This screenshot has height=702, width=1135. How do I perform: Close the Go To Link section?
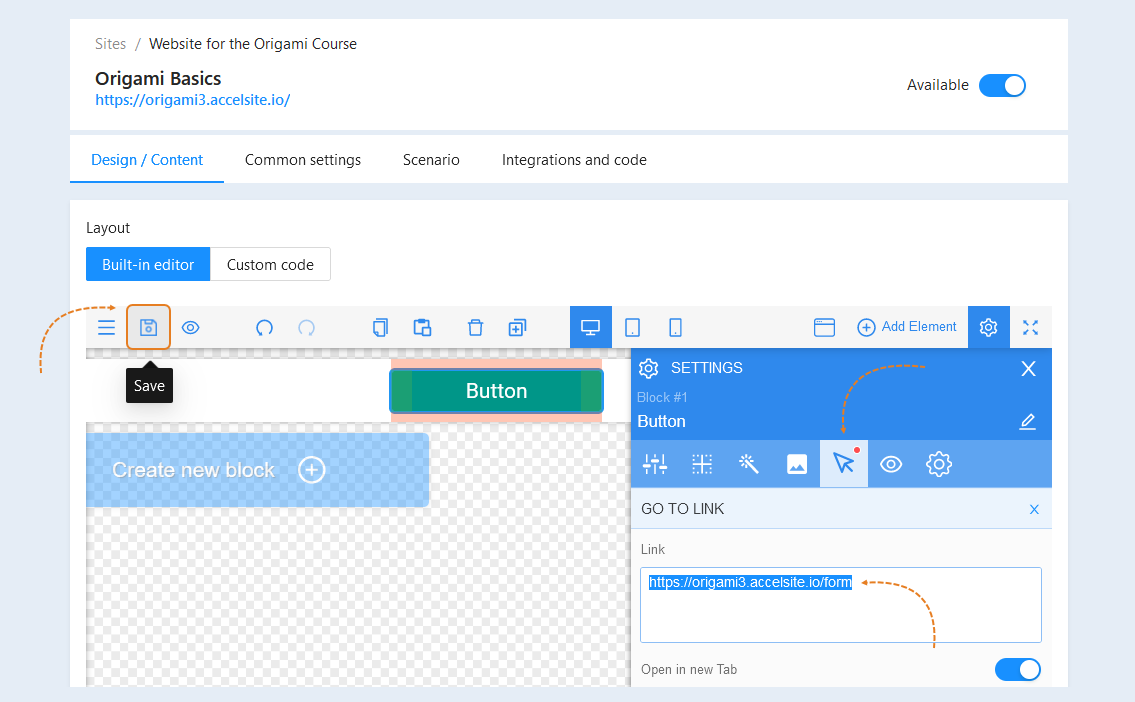(1034, 509)
